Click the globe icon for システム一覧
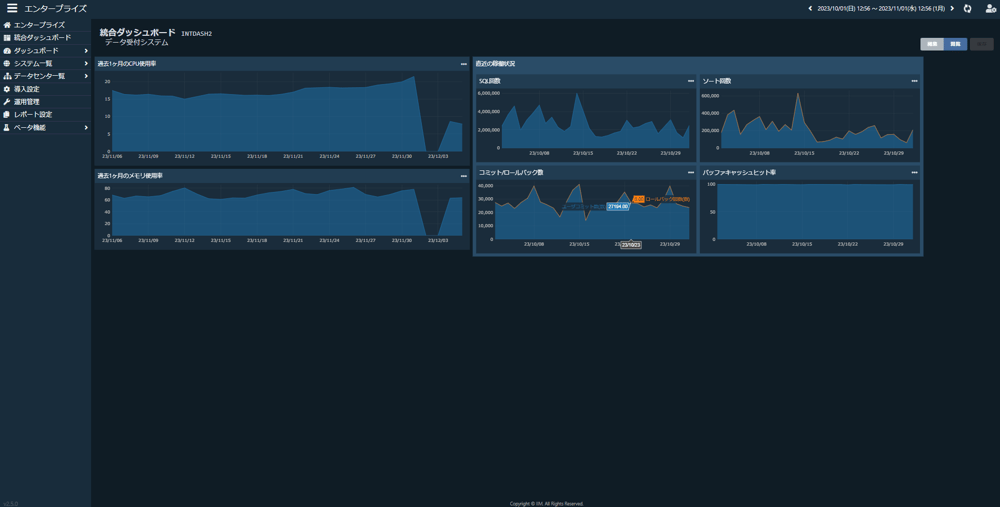Image resolution: width=1000 pixels, height=507 pixels. click(x=7, y=63)
